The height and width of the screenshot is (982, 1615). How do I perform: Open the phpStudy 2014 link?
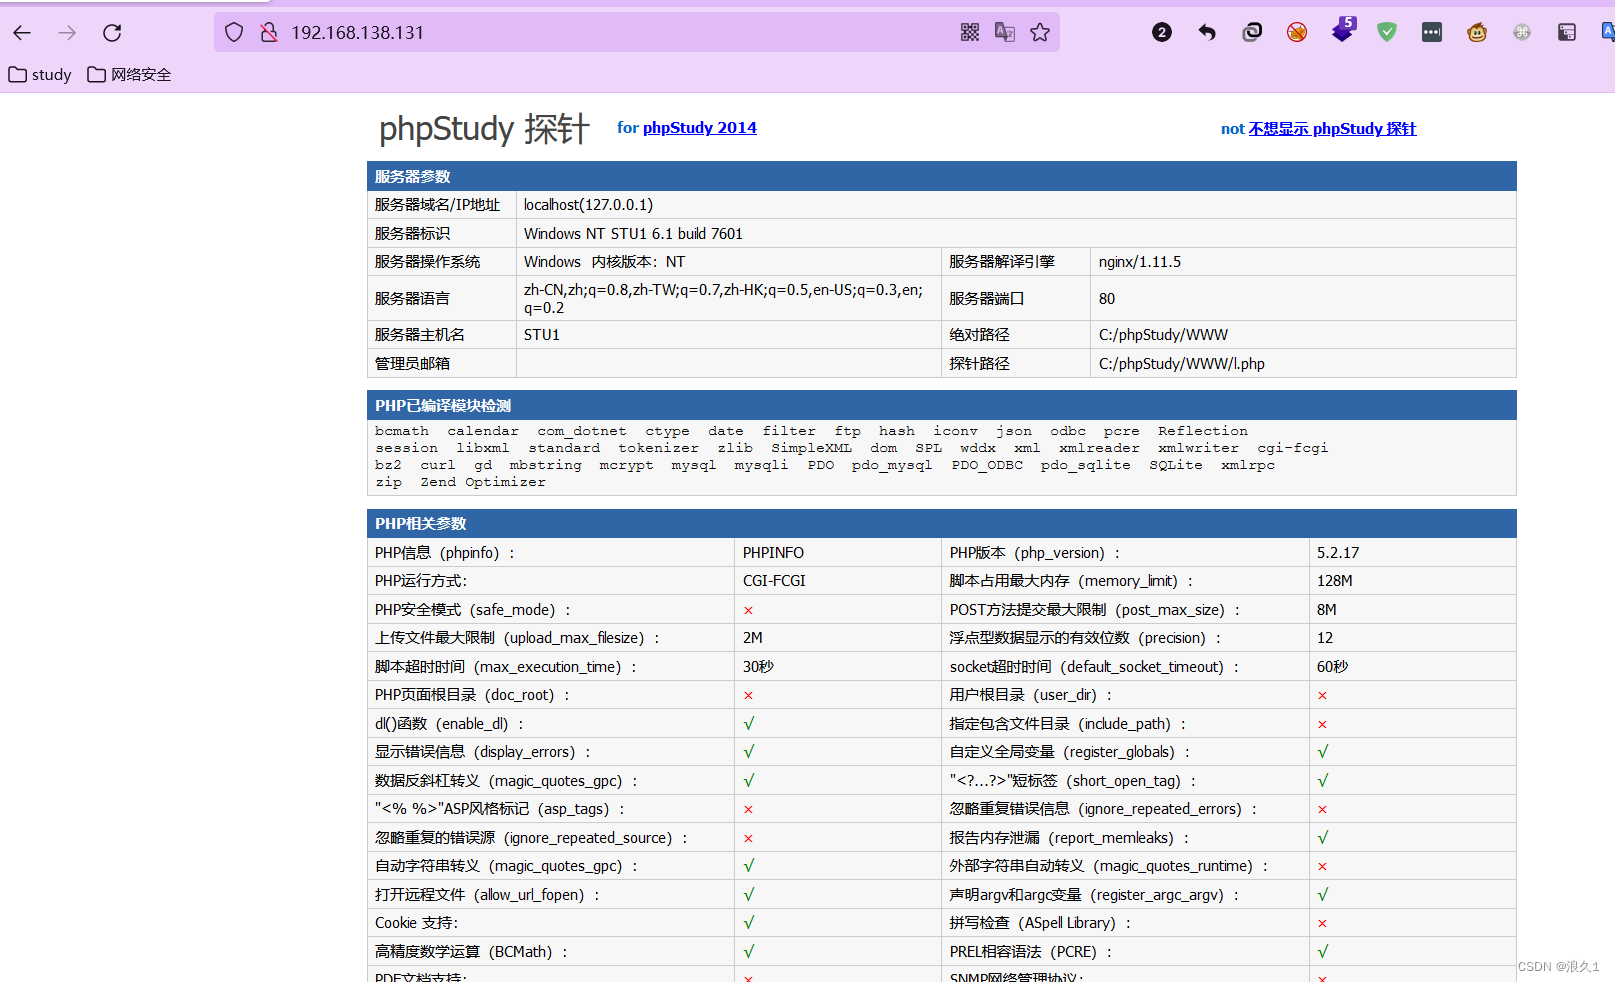coord(699,128)
